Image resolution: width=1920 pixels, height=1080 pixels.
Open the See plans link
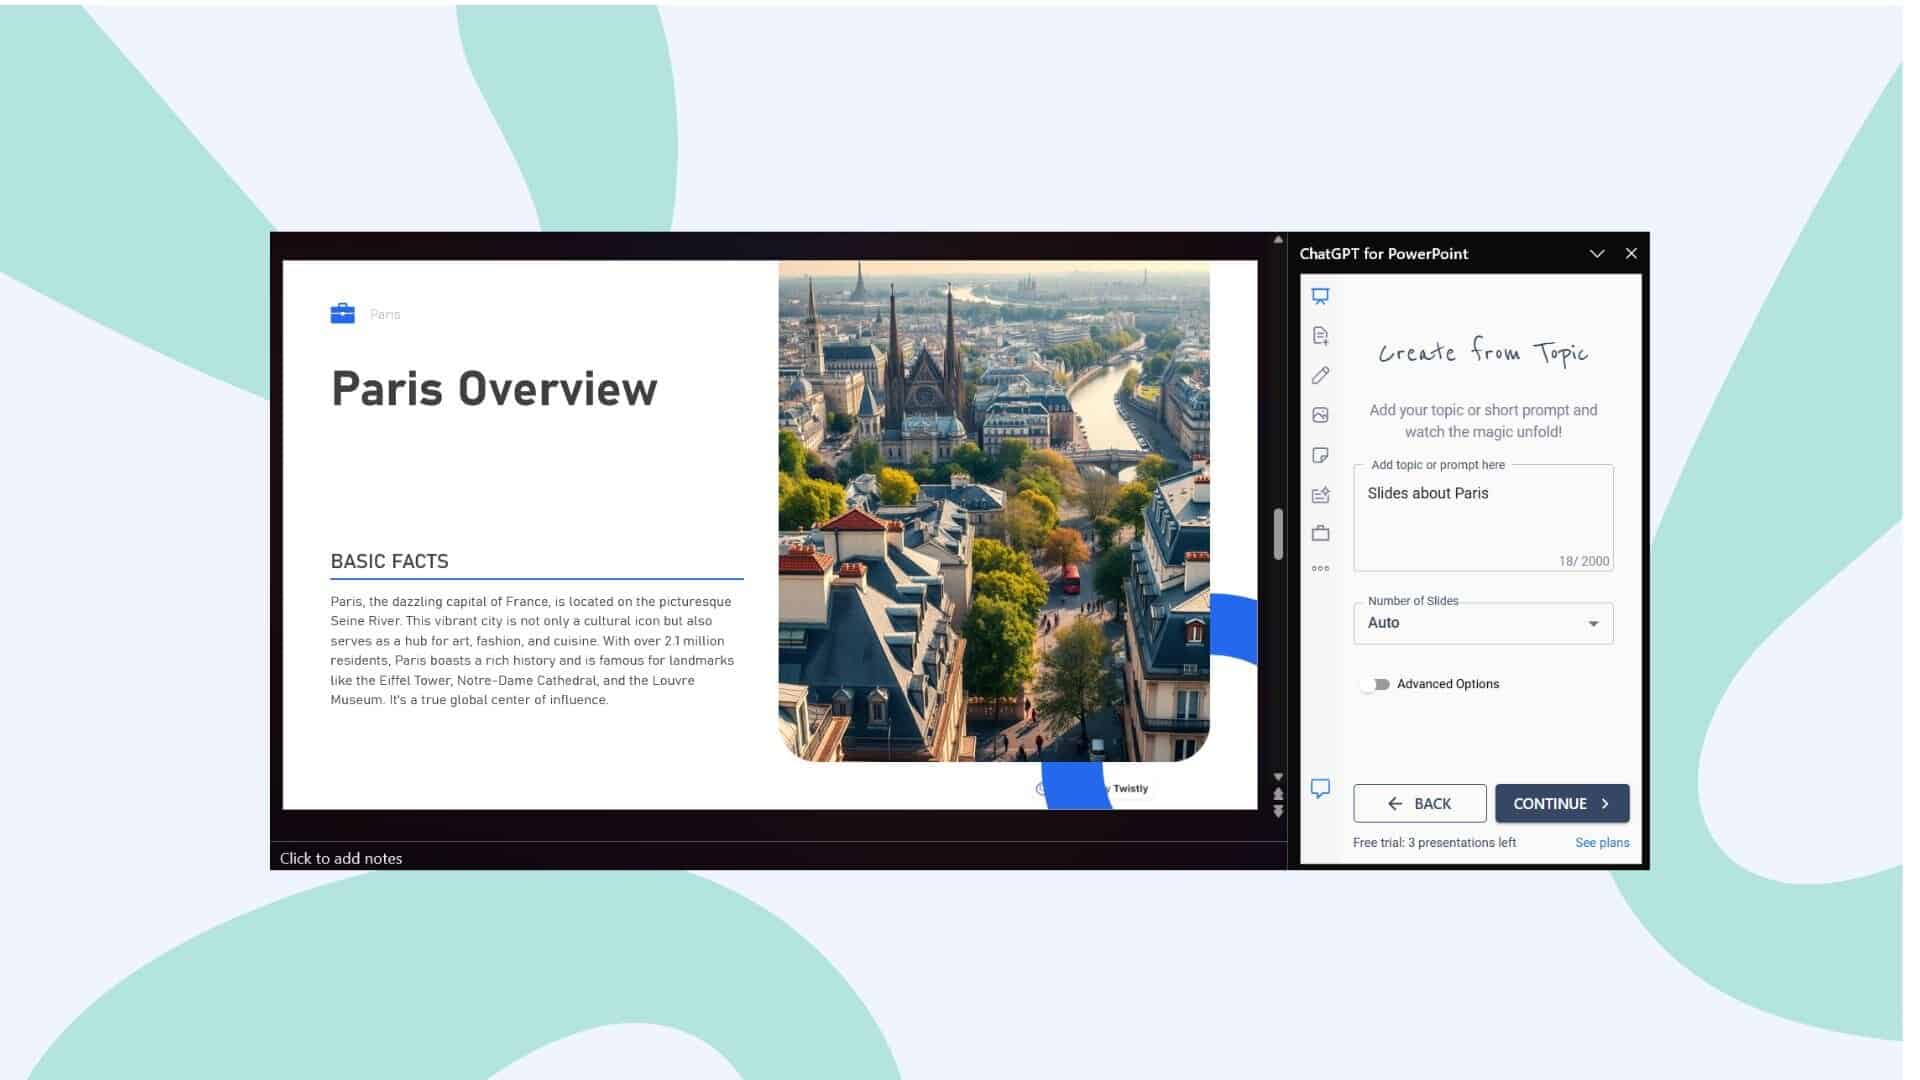point(1602,842)
